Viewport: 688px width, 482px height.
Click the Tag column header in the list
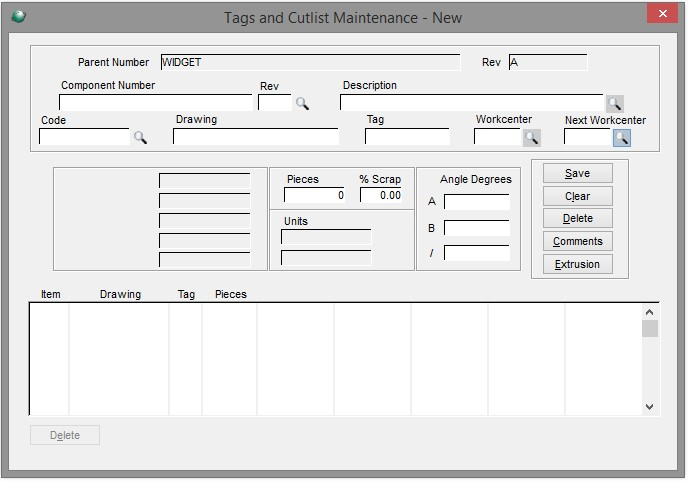click(x=186, y=294)
